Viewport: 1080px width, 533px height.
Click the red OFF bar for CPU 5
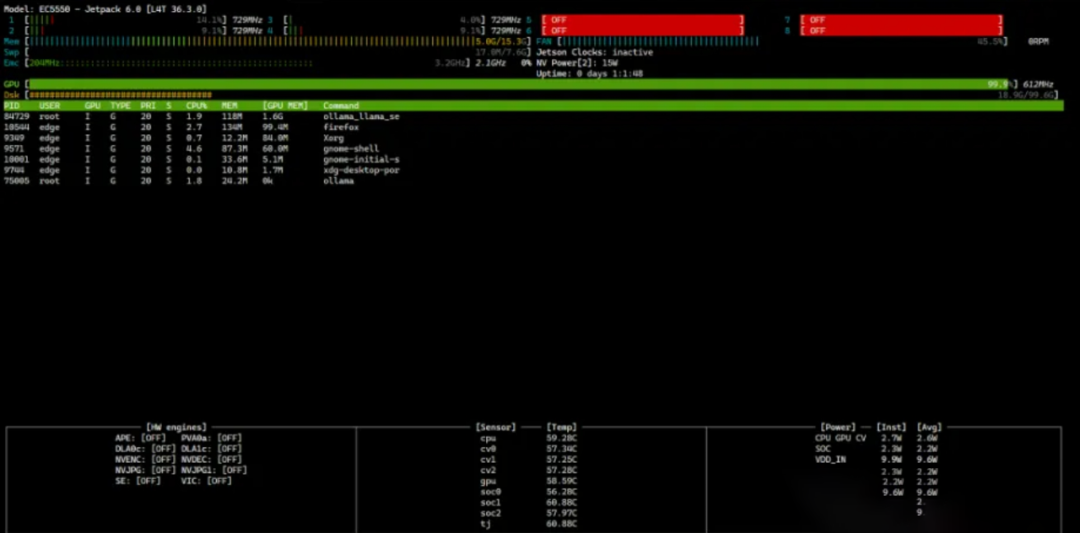[643, 21]
